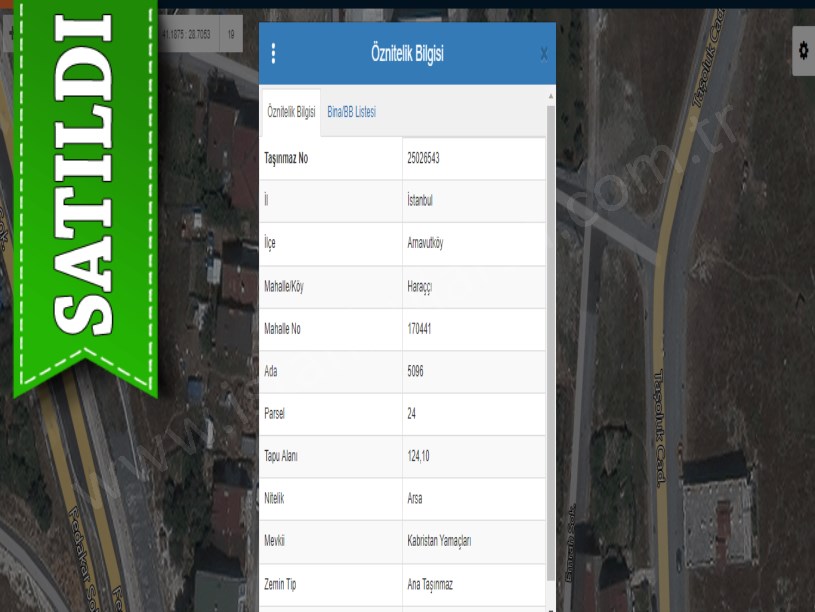
Task: Click the Öznitelik Bilgisi header title
Action: 407,54
